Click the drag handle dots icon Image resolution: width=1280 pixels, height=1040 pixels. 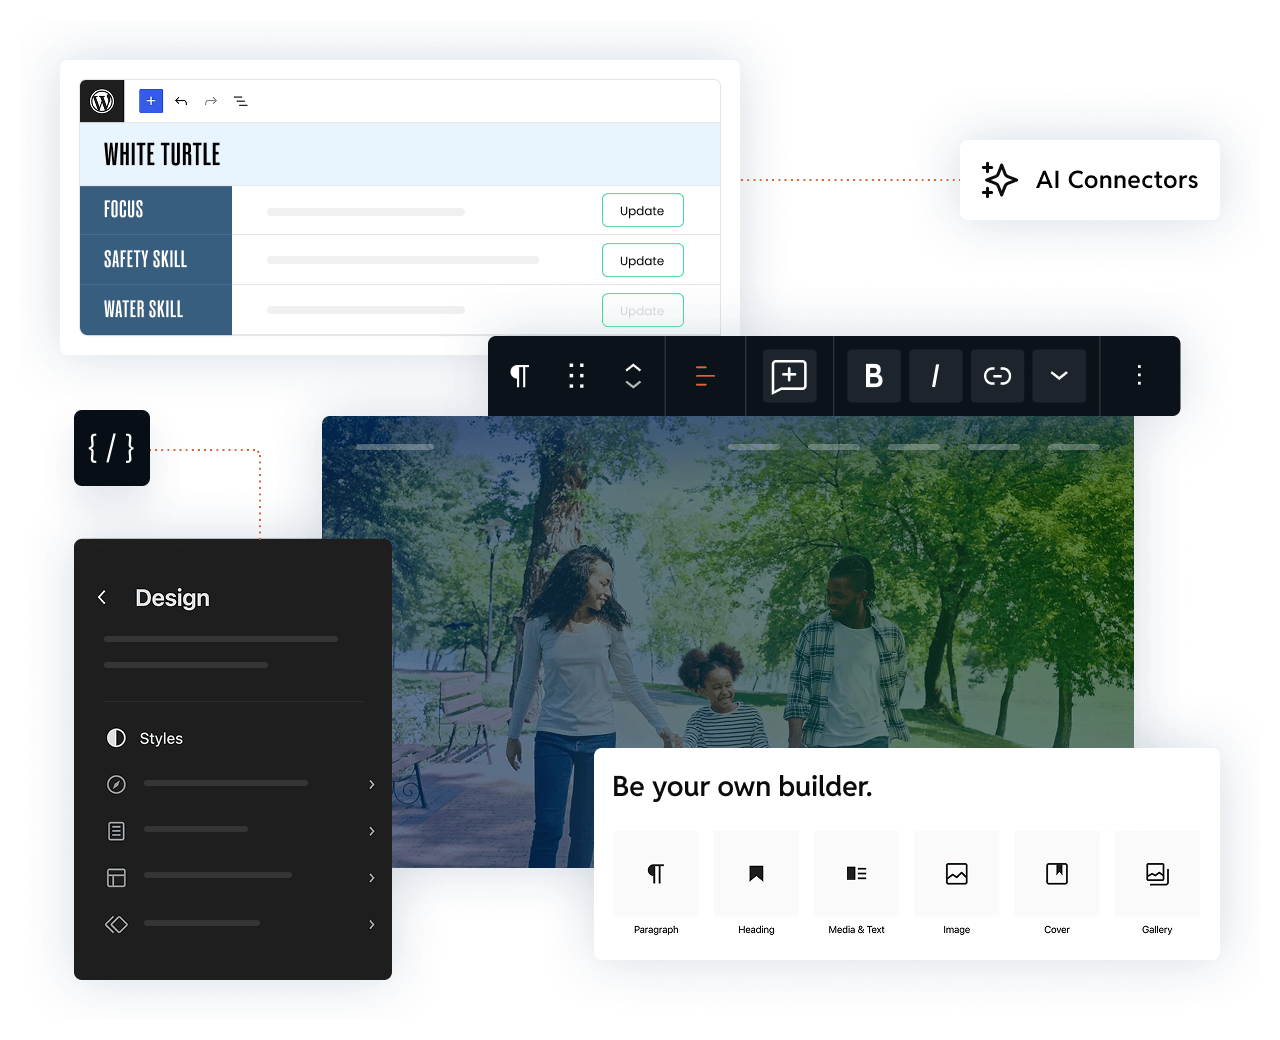pyautogui.click(x=576, y=376)
